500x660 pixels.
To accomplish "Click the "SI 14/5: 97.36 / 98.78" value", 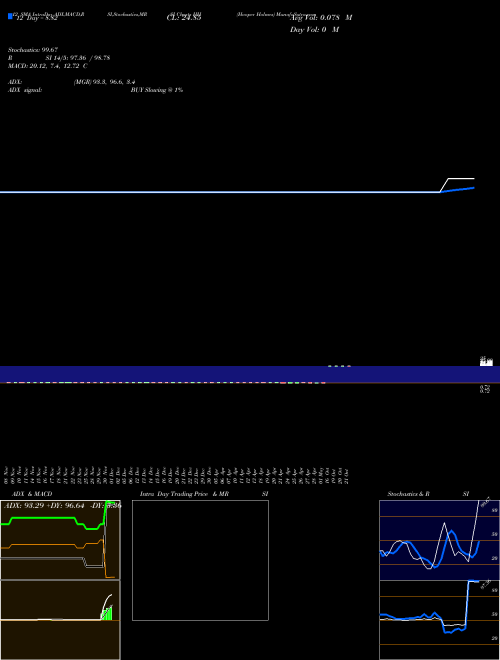I will pos(78,58).
